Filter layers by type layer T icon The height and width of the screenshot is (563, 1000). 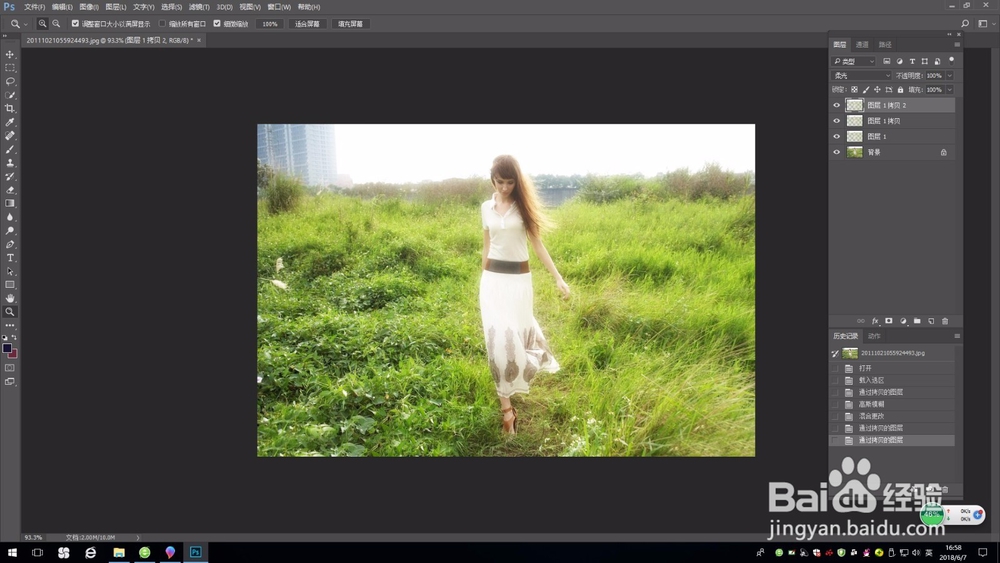pos(912,61)
